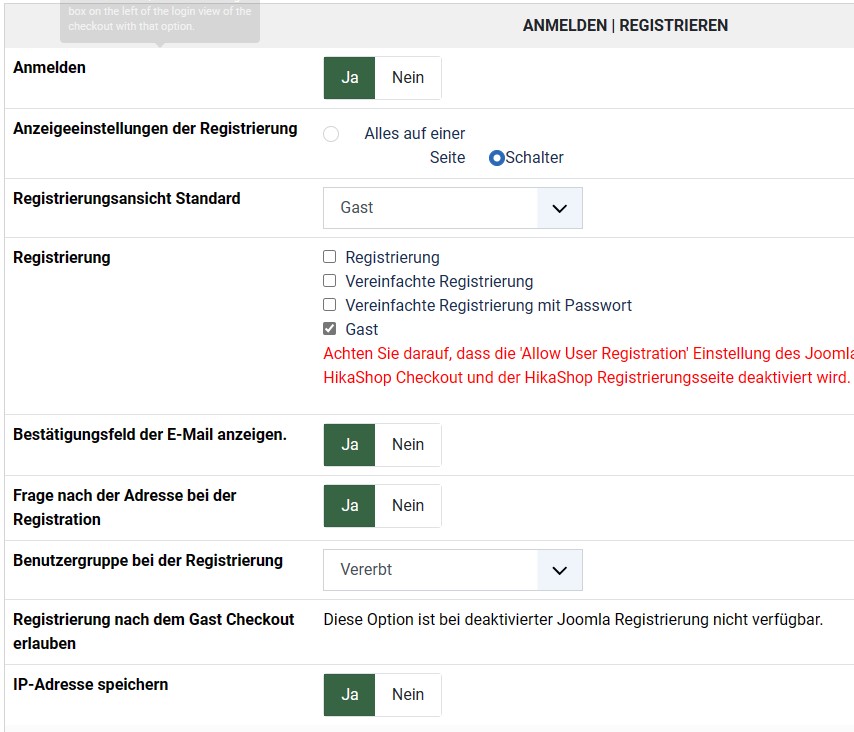Choose Ja for Frage nach der Adresse
The height and width of the screenshot is (732, 854).
pos(349,506)
